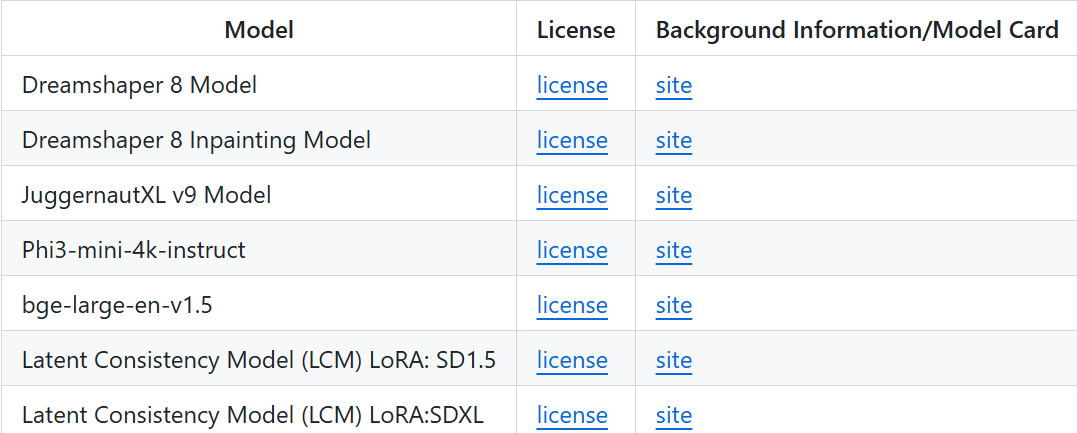Click the Model column header
This screenshot has height=433, width=1077.
pos(259,30)
